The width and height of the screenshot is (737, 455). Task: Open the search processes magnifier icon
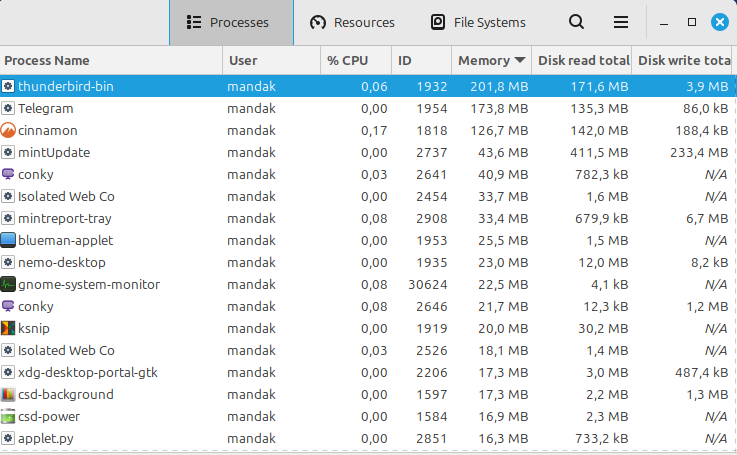point(576,22)
